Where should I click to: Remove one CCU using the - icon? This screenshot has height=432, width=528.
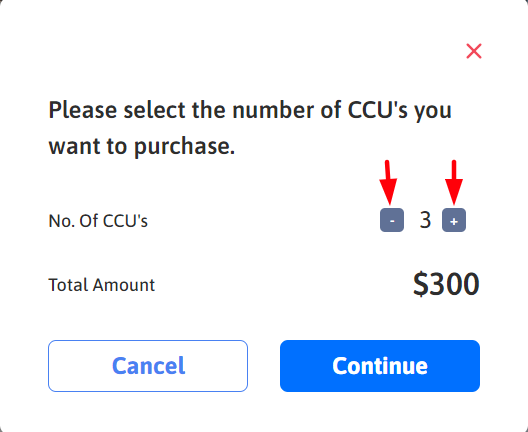tap(392, 220)
